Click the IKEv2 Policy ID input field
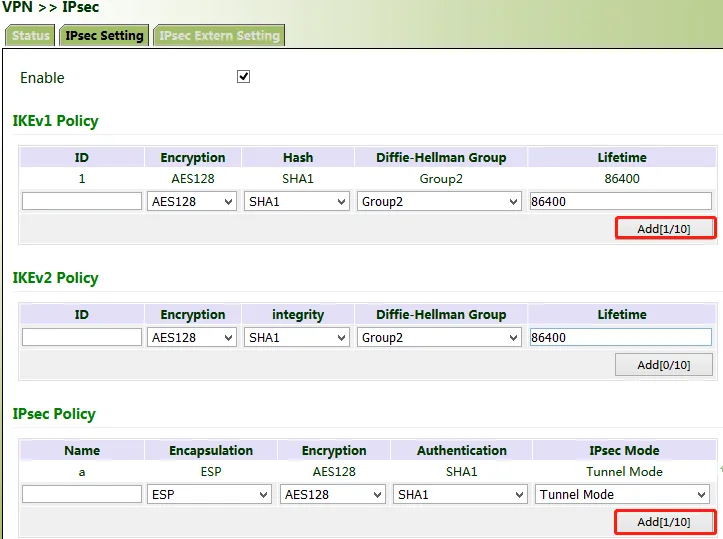723x539 pixels. click(x=82, y=337)
